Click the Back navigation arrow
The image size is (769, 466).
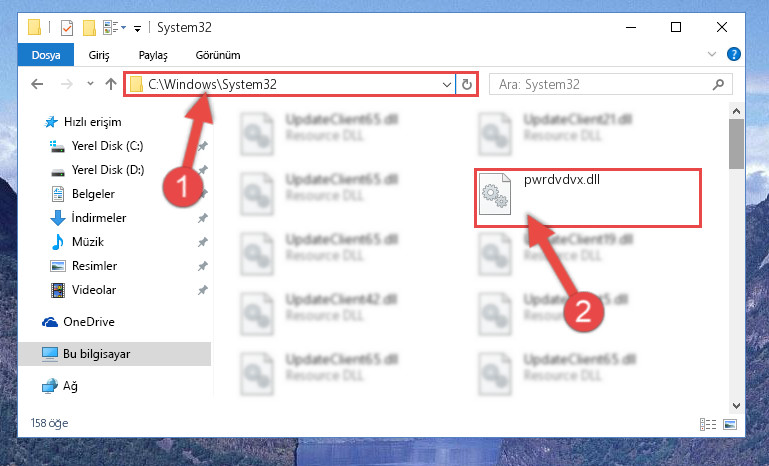click(37, 84)
